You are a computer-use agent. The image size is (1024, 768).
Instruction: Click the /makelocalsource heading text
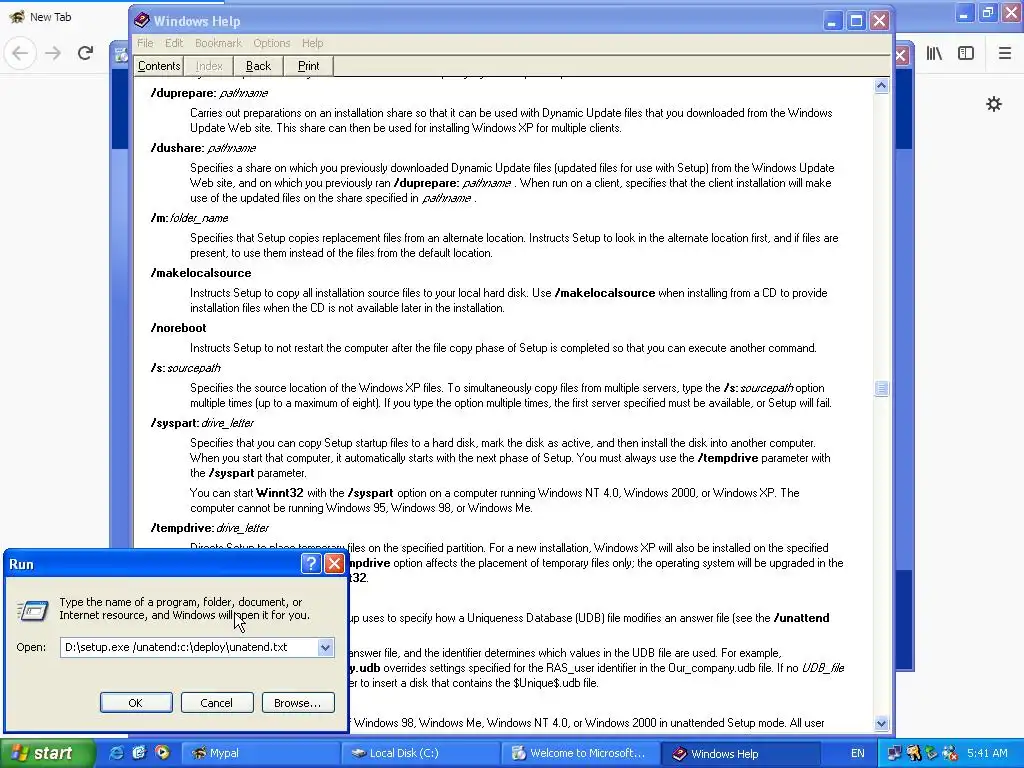[x=201, y=273]
